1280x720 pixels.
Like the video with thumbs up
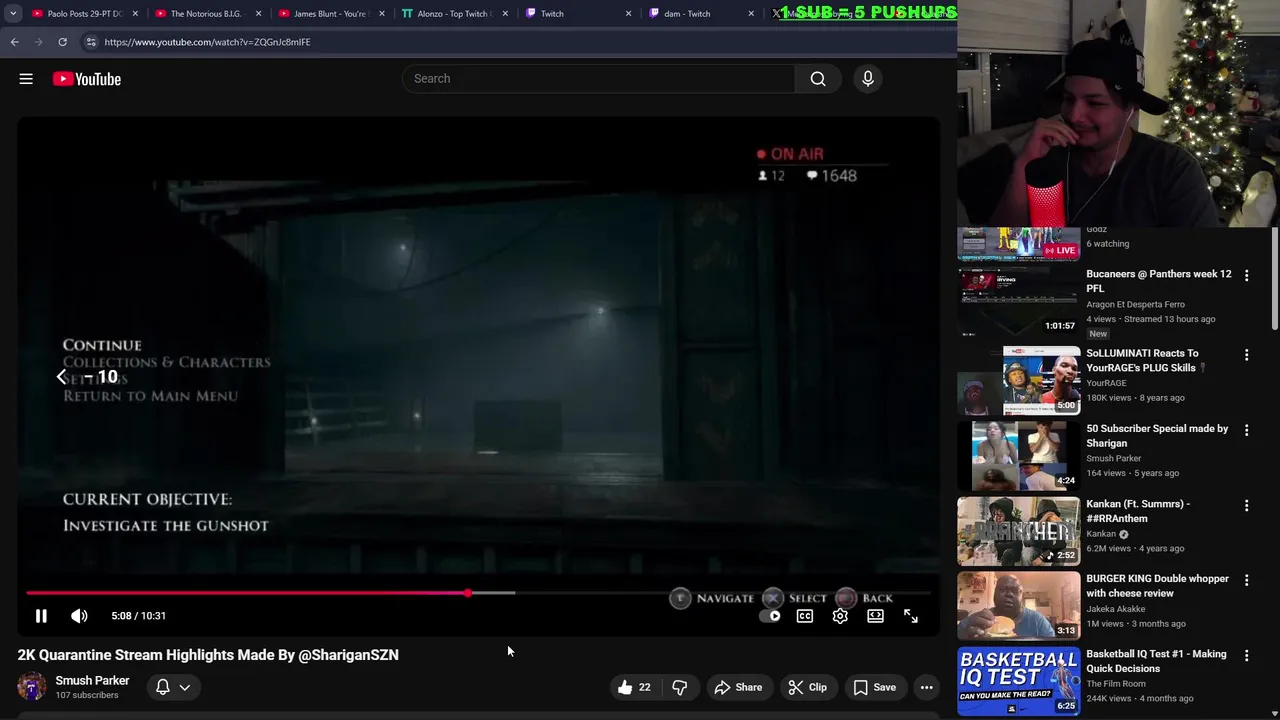pos(634,687)
